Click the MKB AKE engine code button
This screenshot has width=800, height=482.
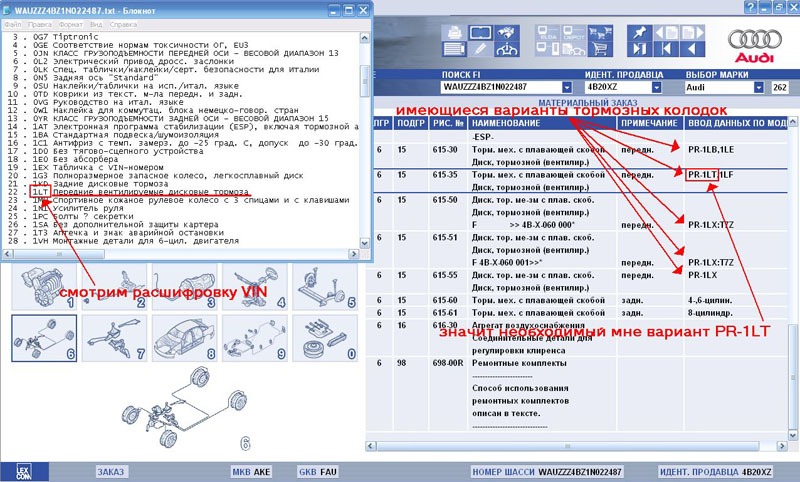[251, 470]
